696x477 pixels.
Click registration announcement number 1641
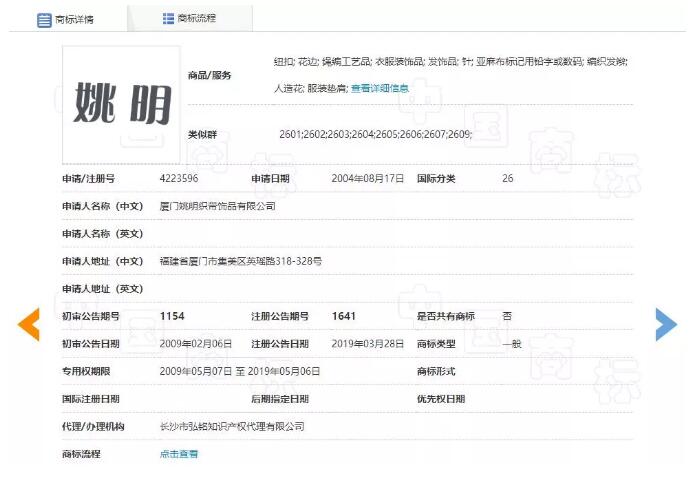click(344, 316)
